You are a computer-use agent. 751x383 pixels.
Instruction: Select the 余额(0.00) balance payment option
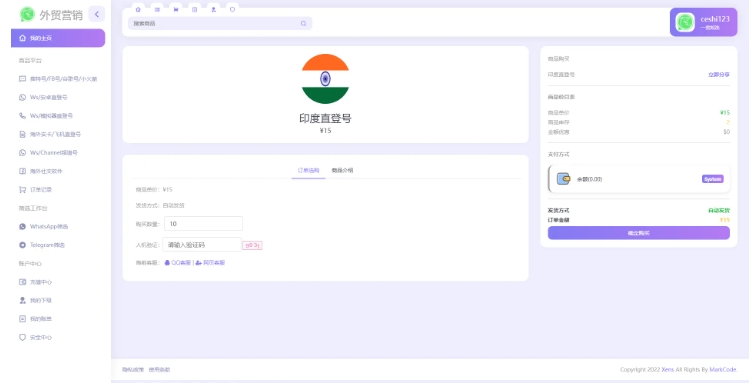point(639,179)
